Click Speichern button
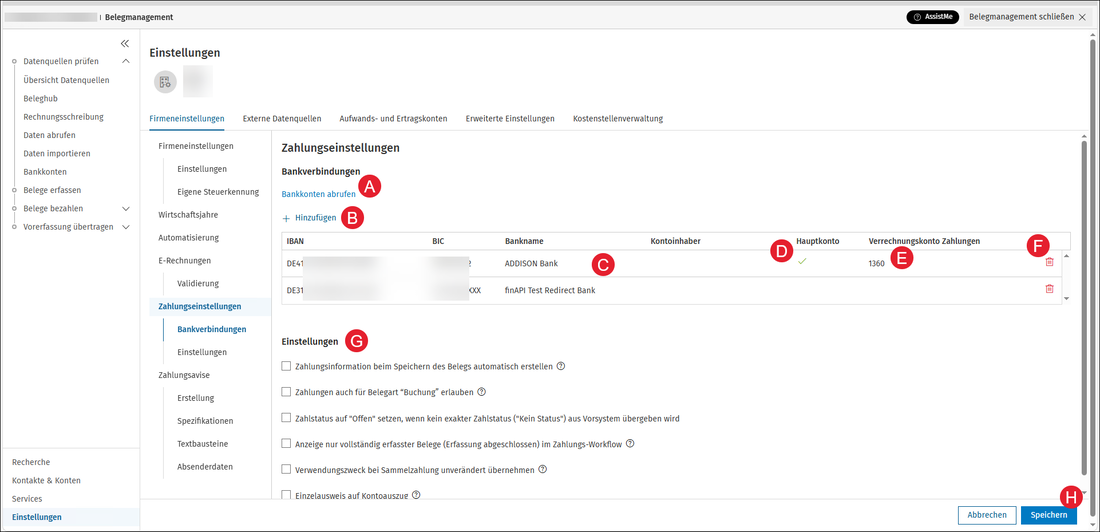 tap(1049, 514)
